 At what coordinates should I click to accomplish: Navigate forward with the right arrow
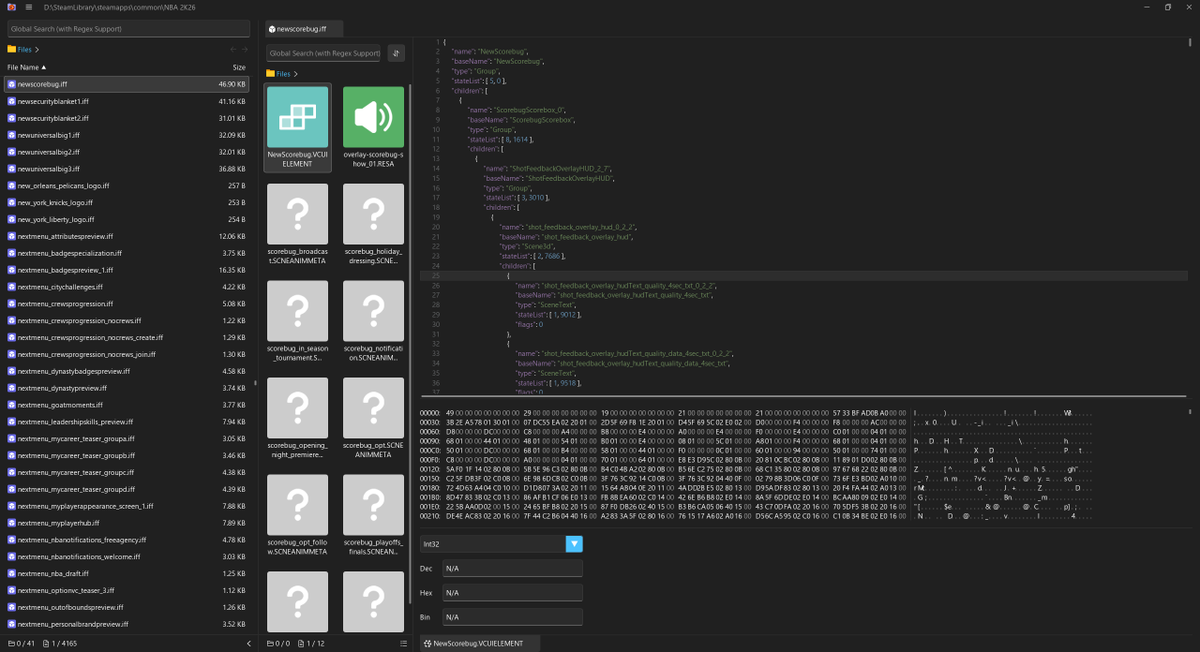[x=245, y=49]
